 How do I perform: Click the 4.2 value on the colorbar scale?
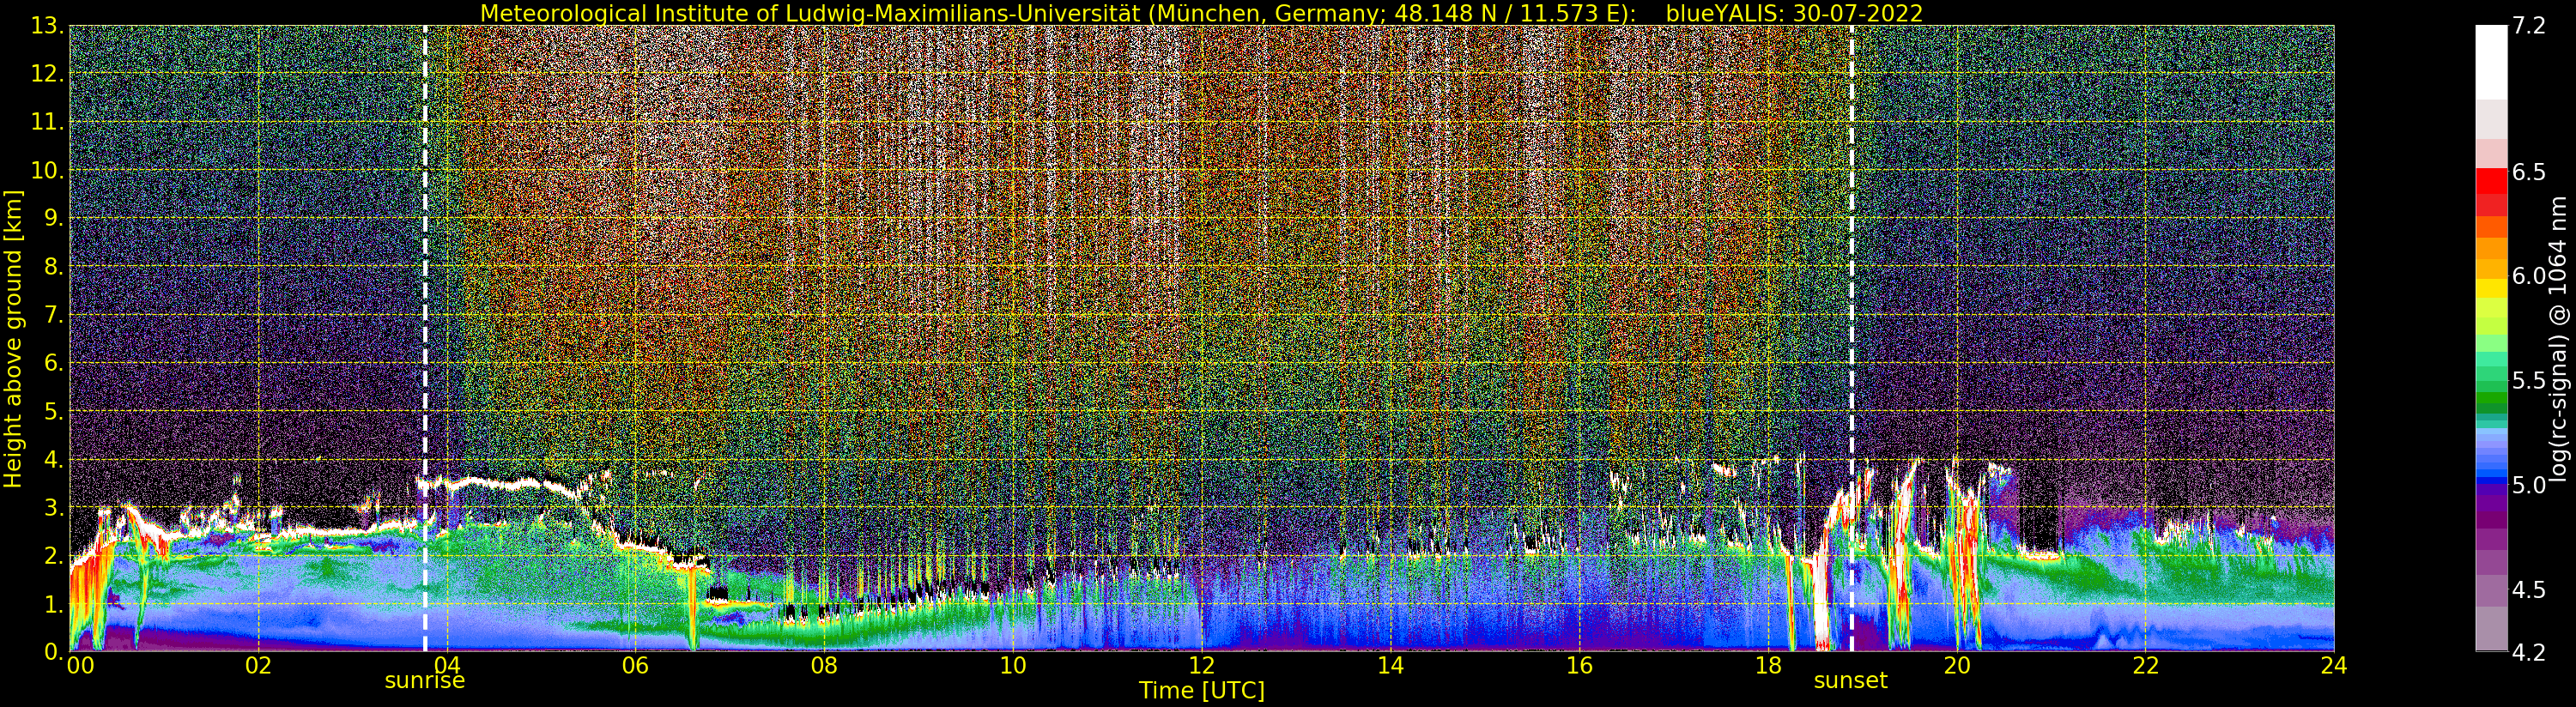[2529, 652]
